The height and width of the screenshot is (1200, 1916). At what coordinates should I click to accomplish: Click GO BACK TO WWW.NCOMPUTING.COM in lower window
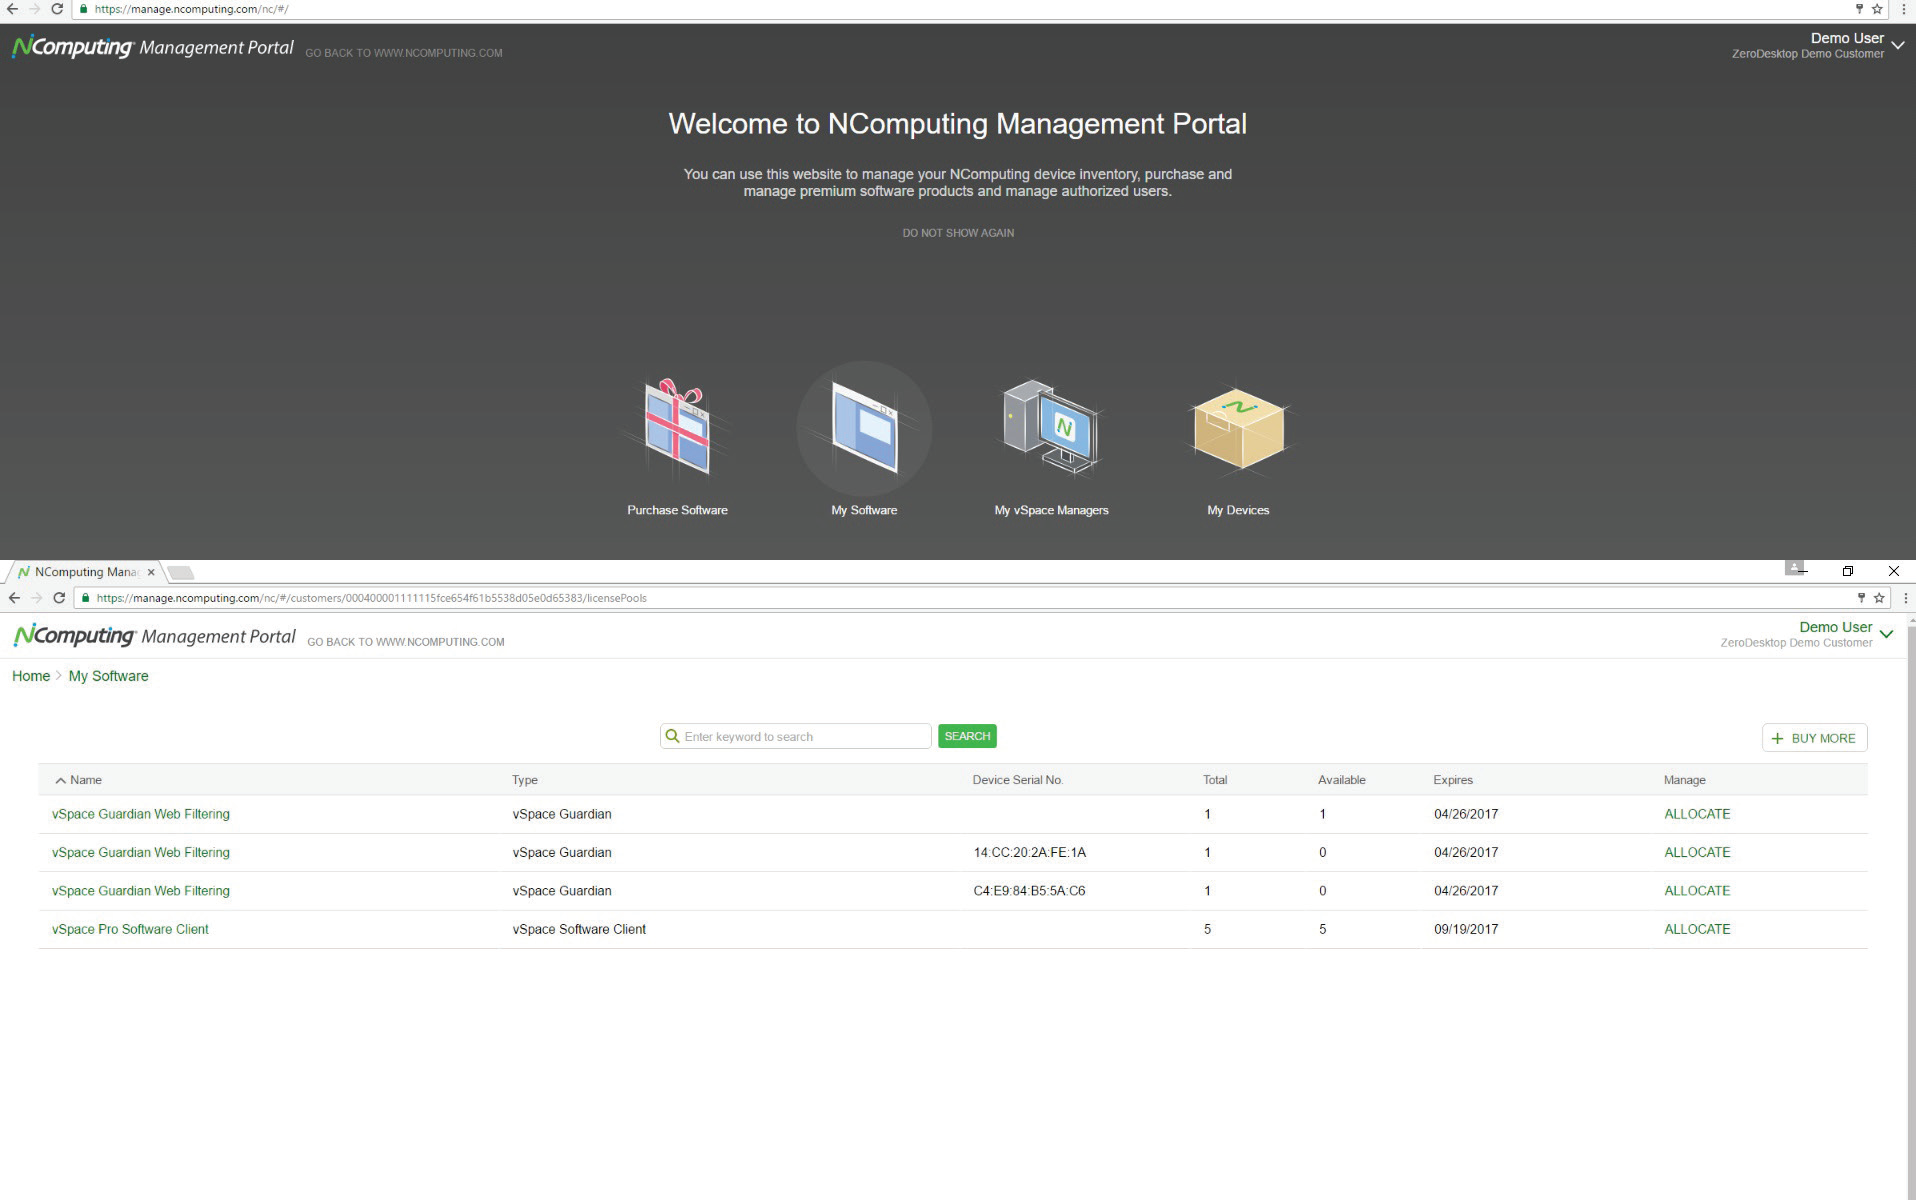406,642
